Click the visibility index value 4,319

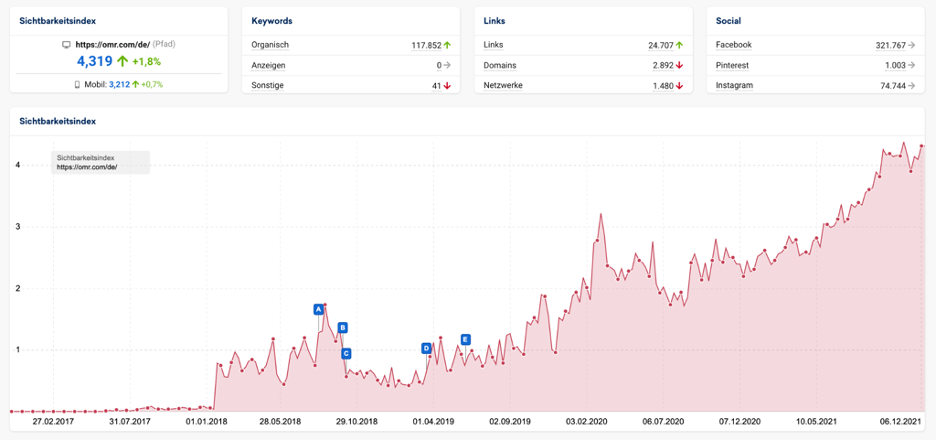95,61
